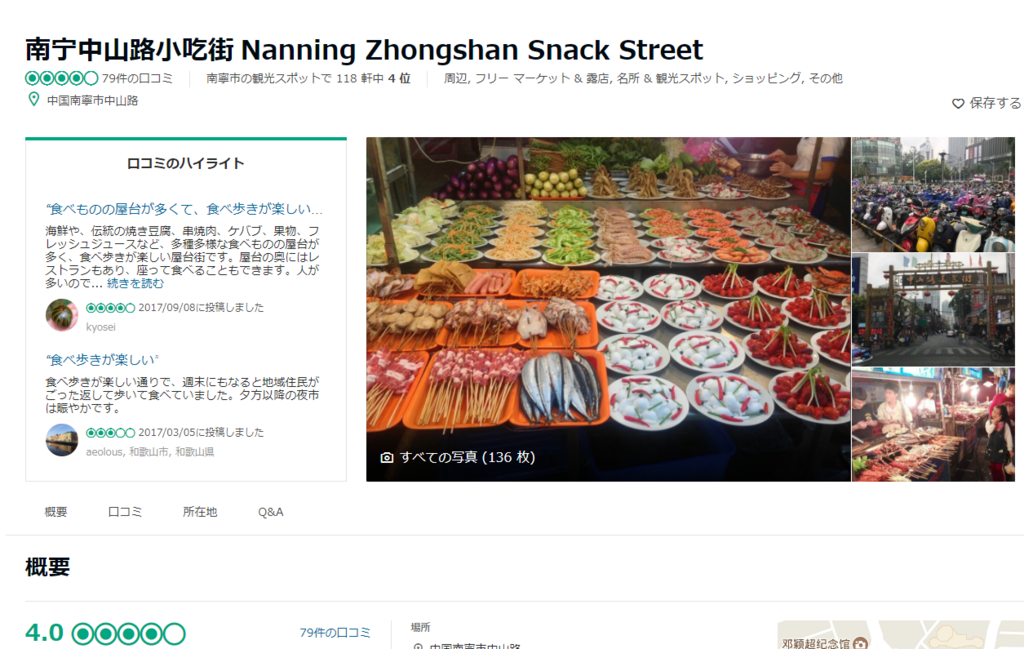Screen dimensions: 1024x649
Task: Open review about 食べものの屋台が多くて
Action: [x=184, y=209]
